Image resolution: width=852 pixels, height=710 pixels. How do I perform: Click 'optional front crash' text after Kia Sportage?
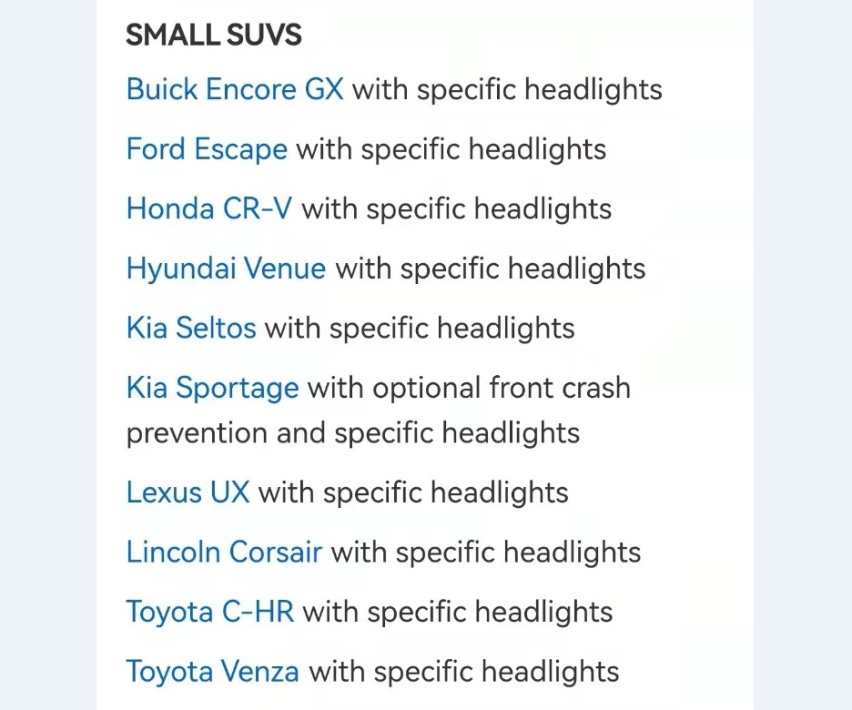(x=501, y=388)
